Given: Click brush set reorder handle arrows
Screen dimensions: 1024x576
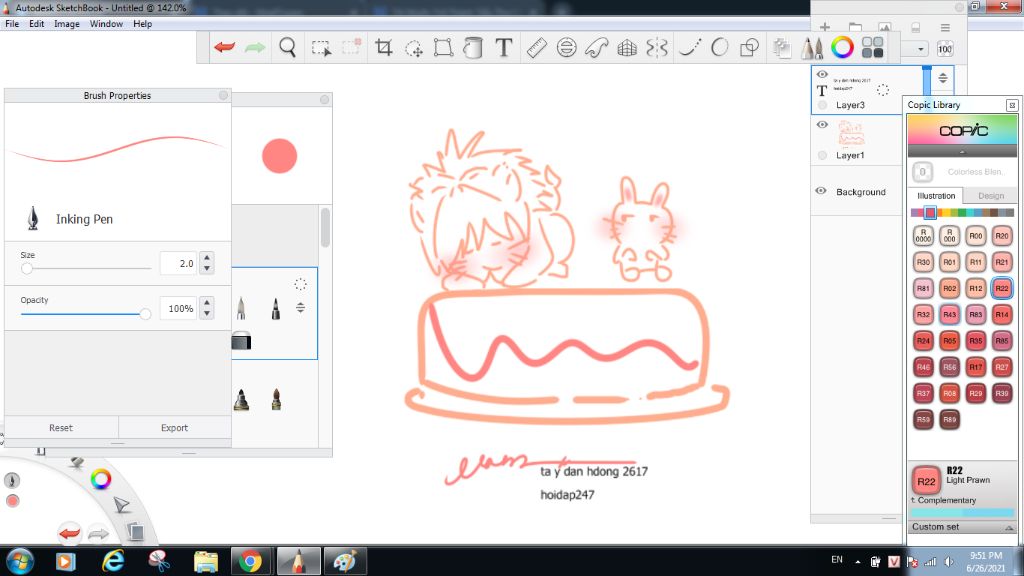Looking at the screenshot, I should point(300,307).
